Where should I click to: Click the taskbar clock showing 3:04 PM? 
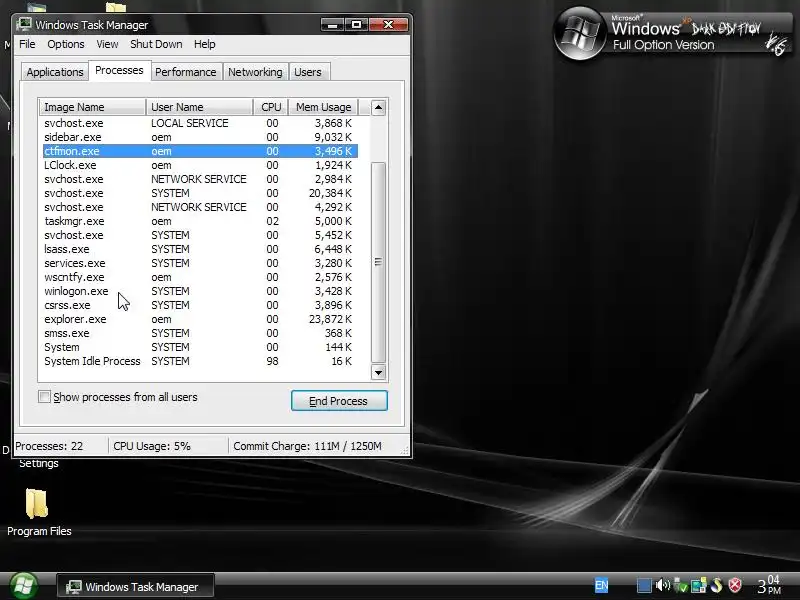pos(768,585)
